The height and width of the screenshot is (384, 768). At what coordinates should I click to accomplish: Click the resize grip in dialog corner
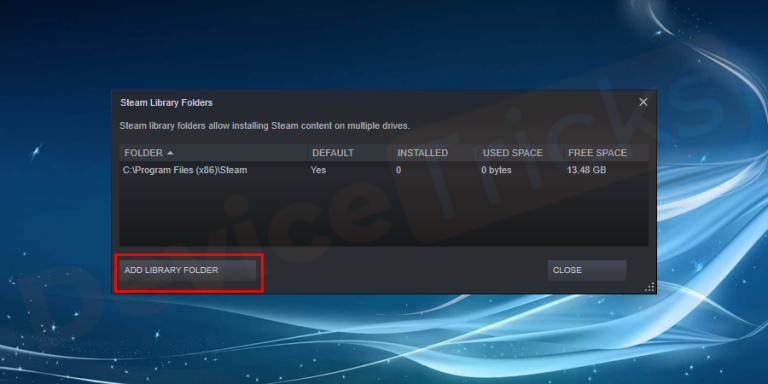pos(650,287)
